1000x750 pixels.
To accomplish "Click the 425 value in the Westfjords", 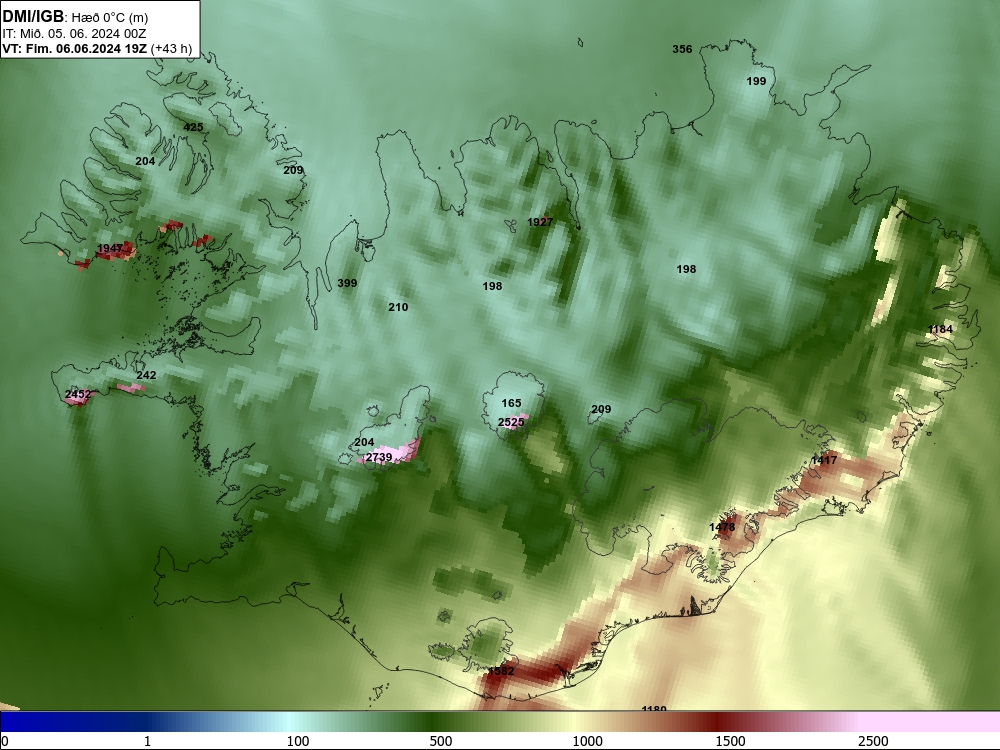I will [193, 127].
